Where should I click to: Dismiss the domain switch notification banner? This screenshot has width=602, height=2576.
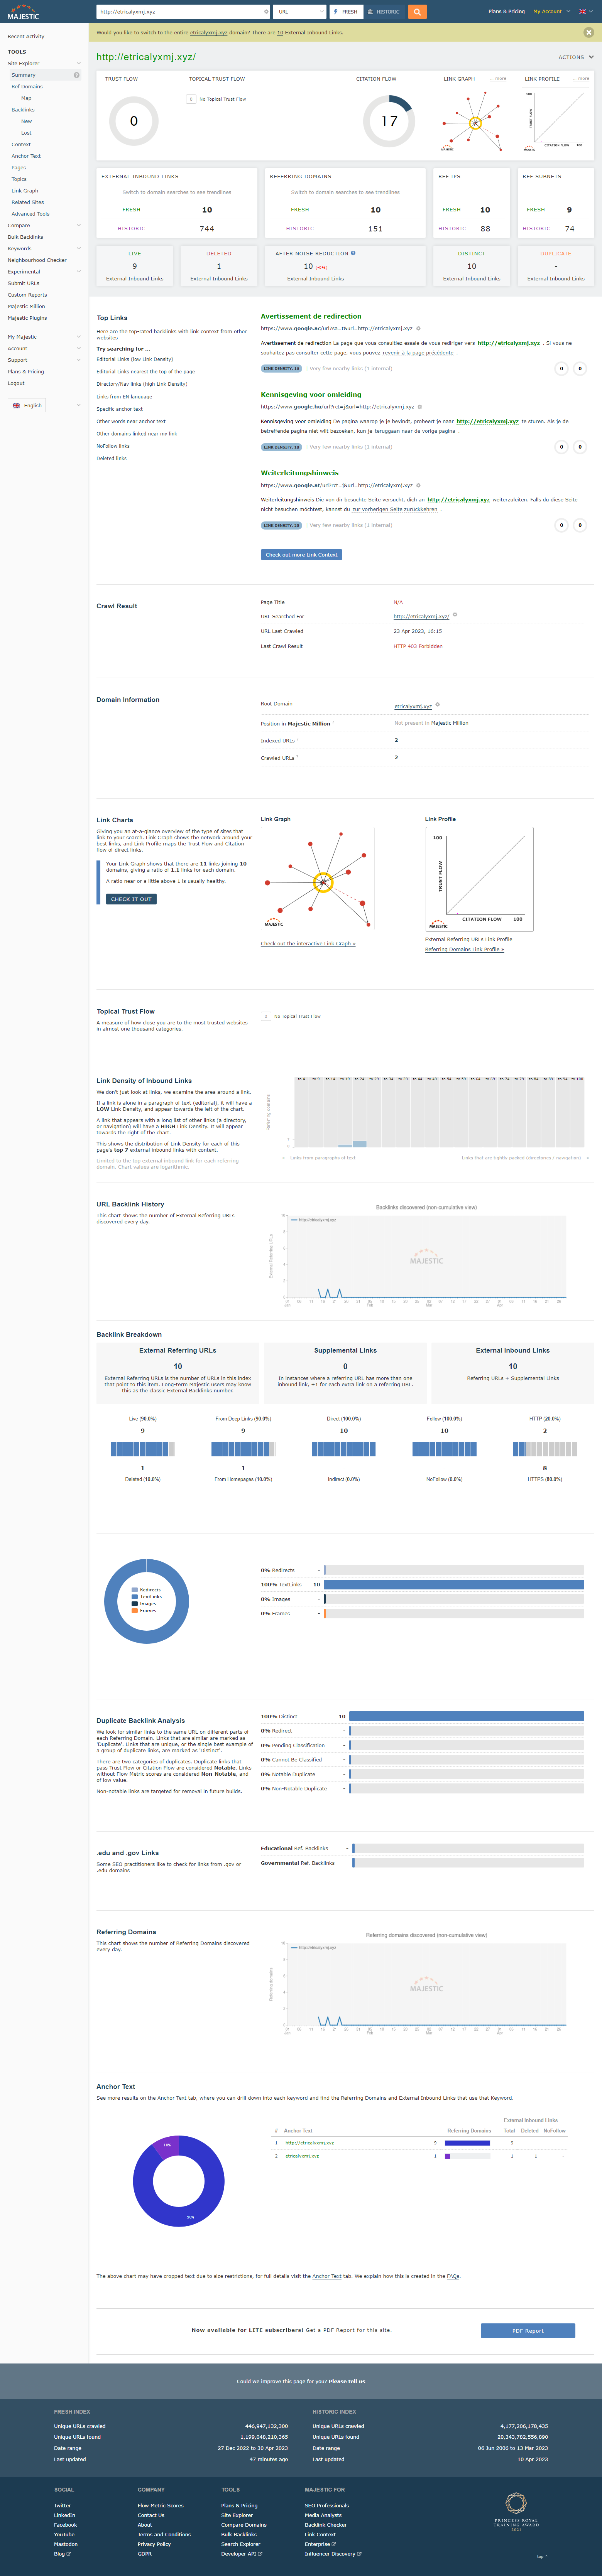point(588,32)
